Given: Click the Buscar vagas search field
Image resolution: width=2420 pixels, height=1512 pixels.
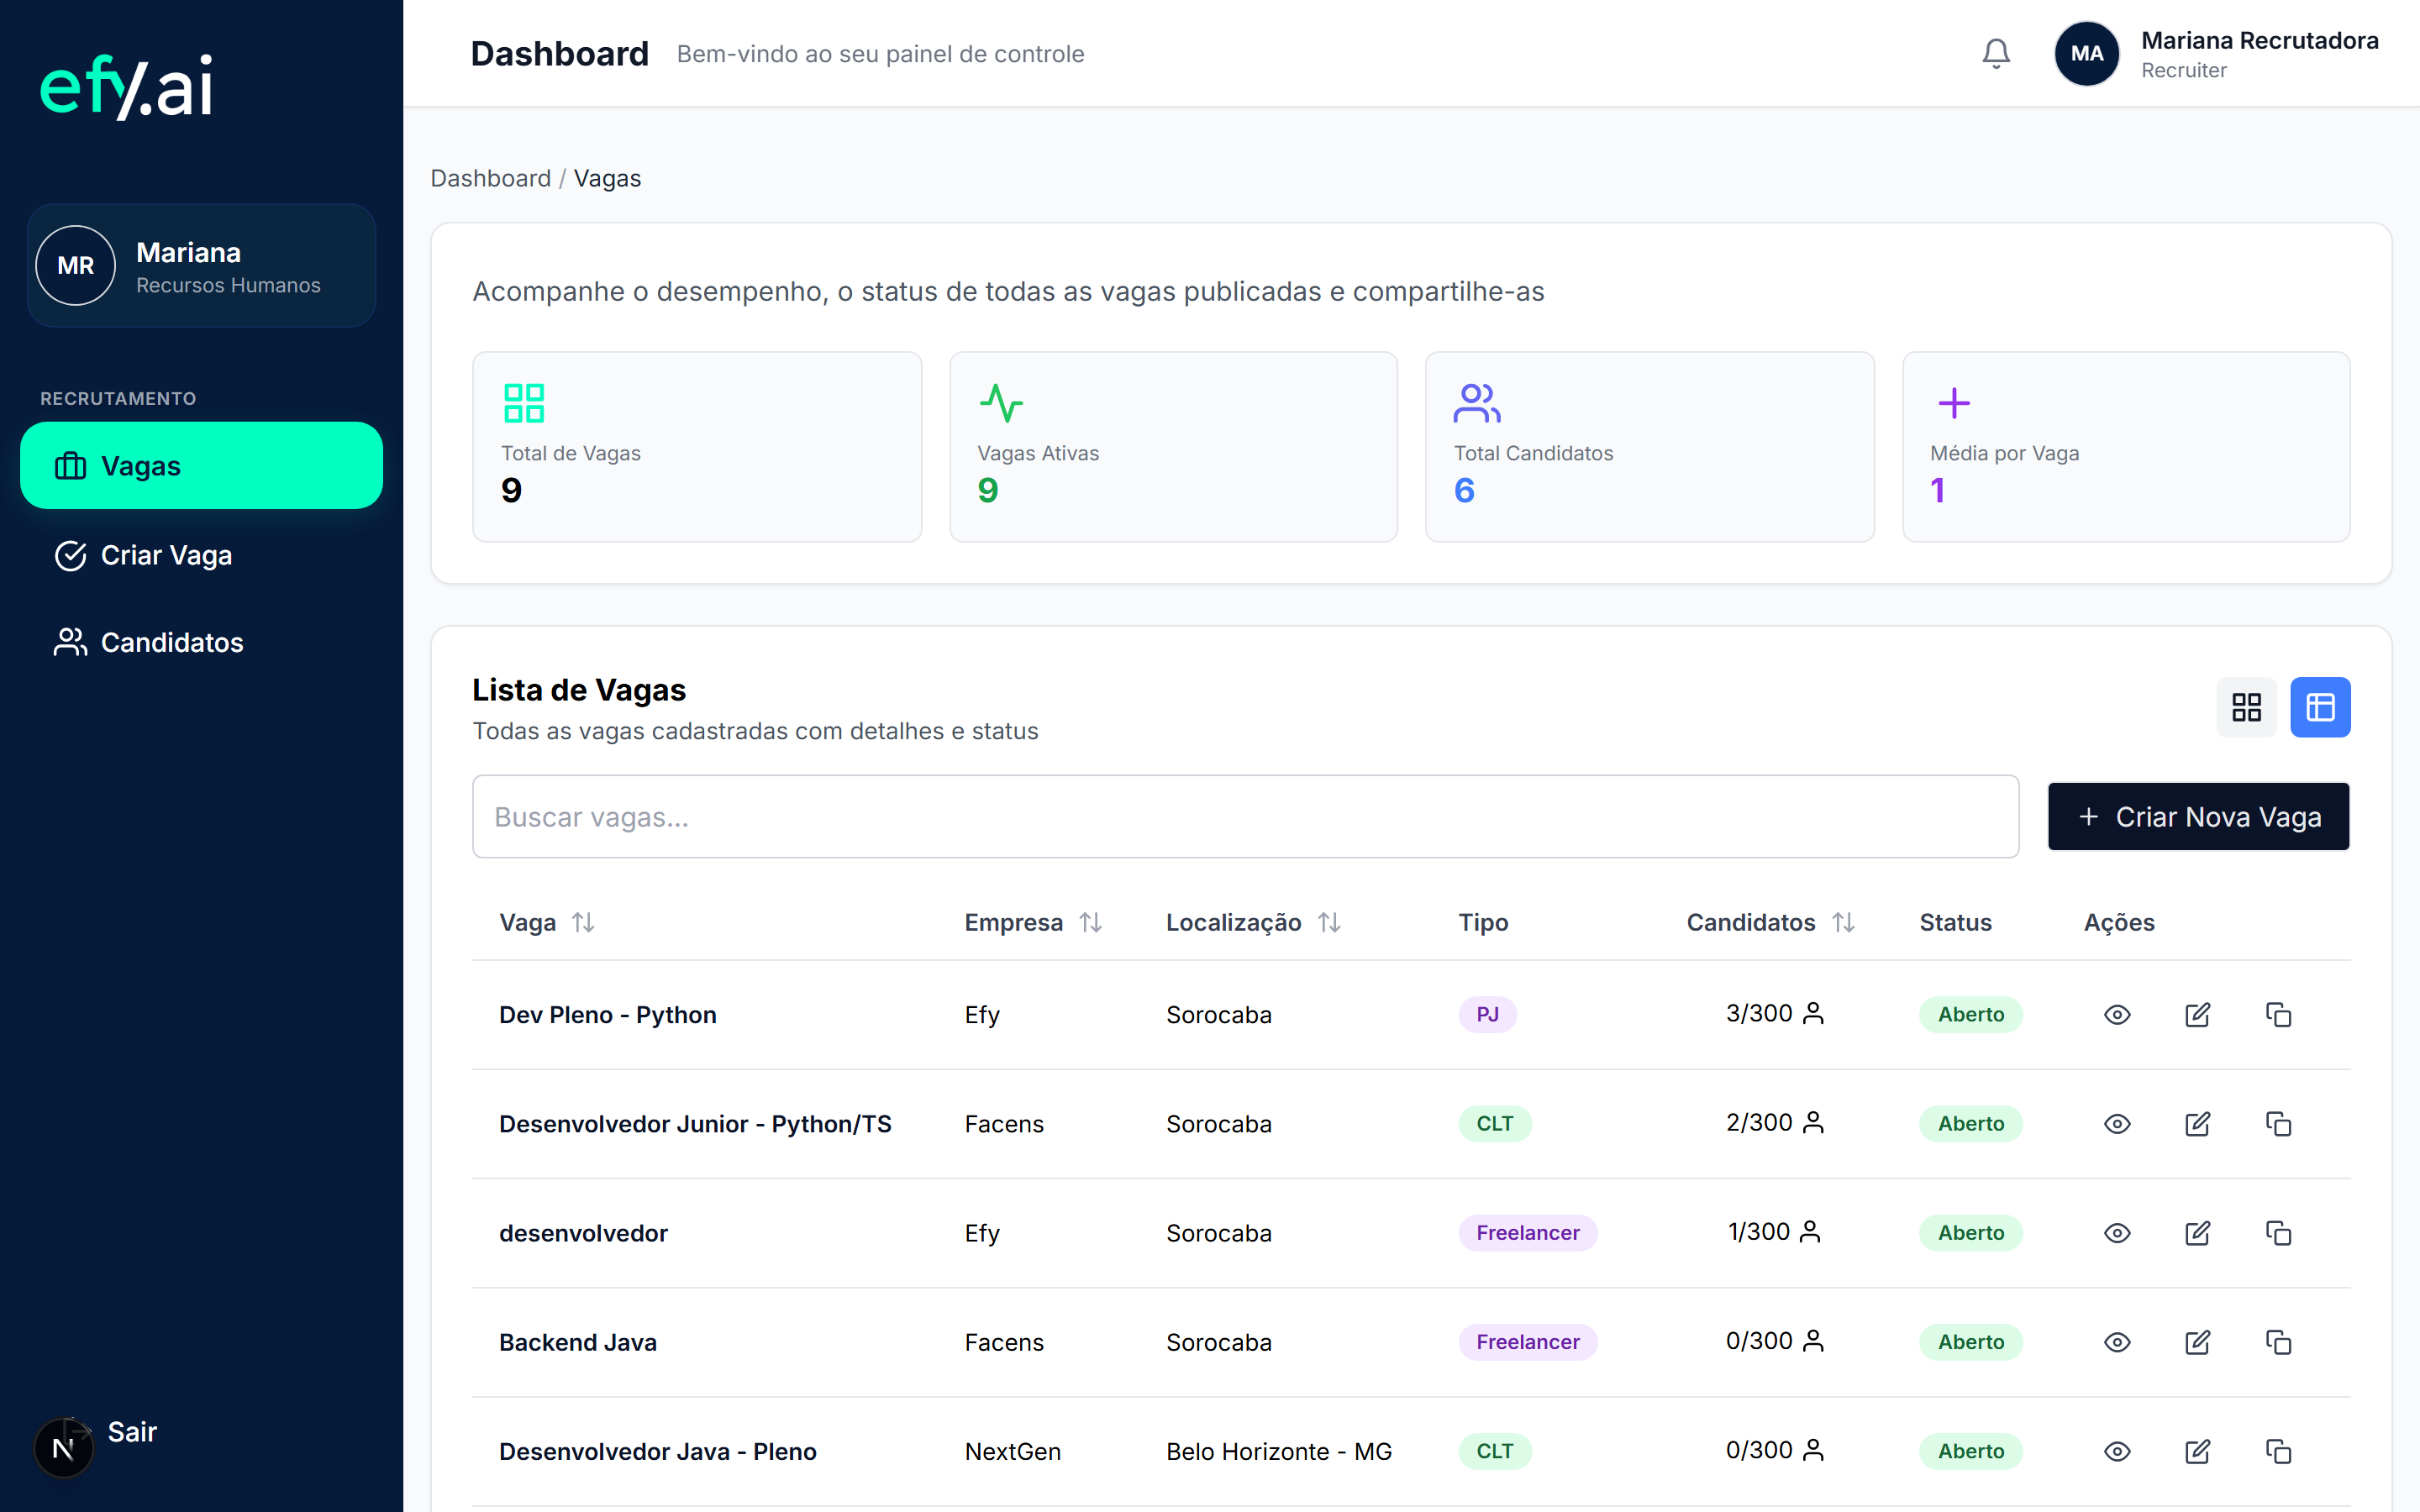Looking at the screenshot, I should coord(1245,817).
